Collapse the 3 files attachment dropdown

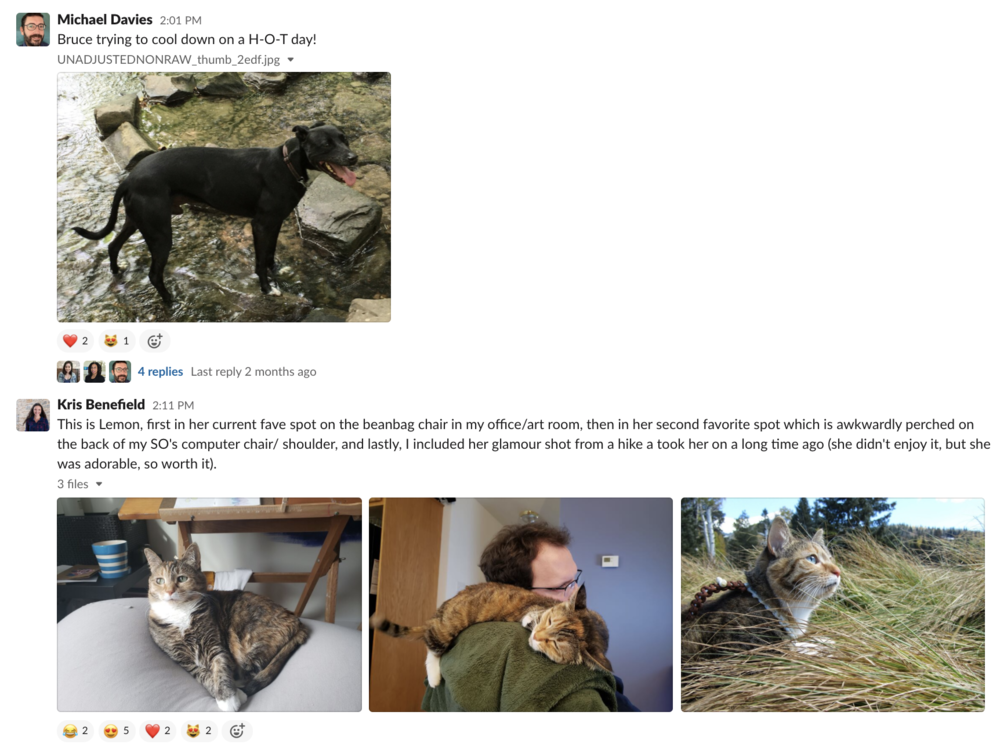click(99, 484)
